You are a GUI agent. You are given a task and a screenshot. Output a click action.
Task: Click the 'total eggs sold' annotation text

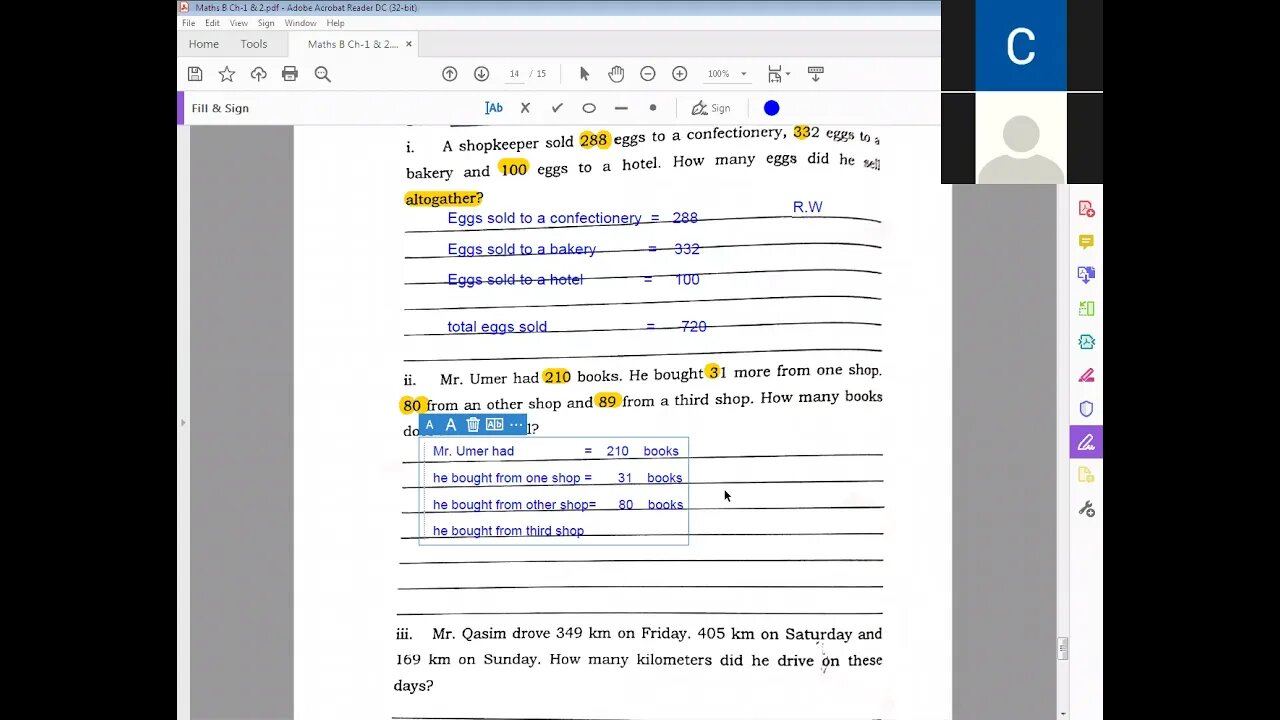pos(497,327)
